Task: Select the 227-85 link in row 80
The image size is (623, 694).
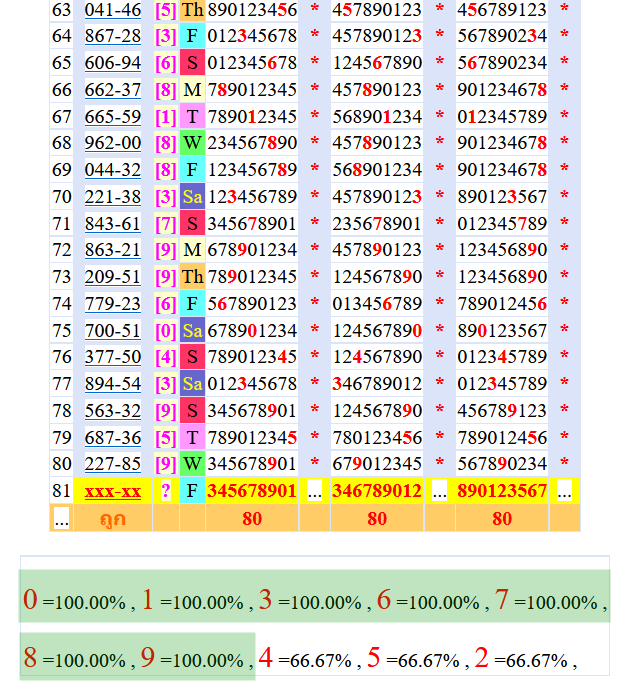Action: coord(112,463)
